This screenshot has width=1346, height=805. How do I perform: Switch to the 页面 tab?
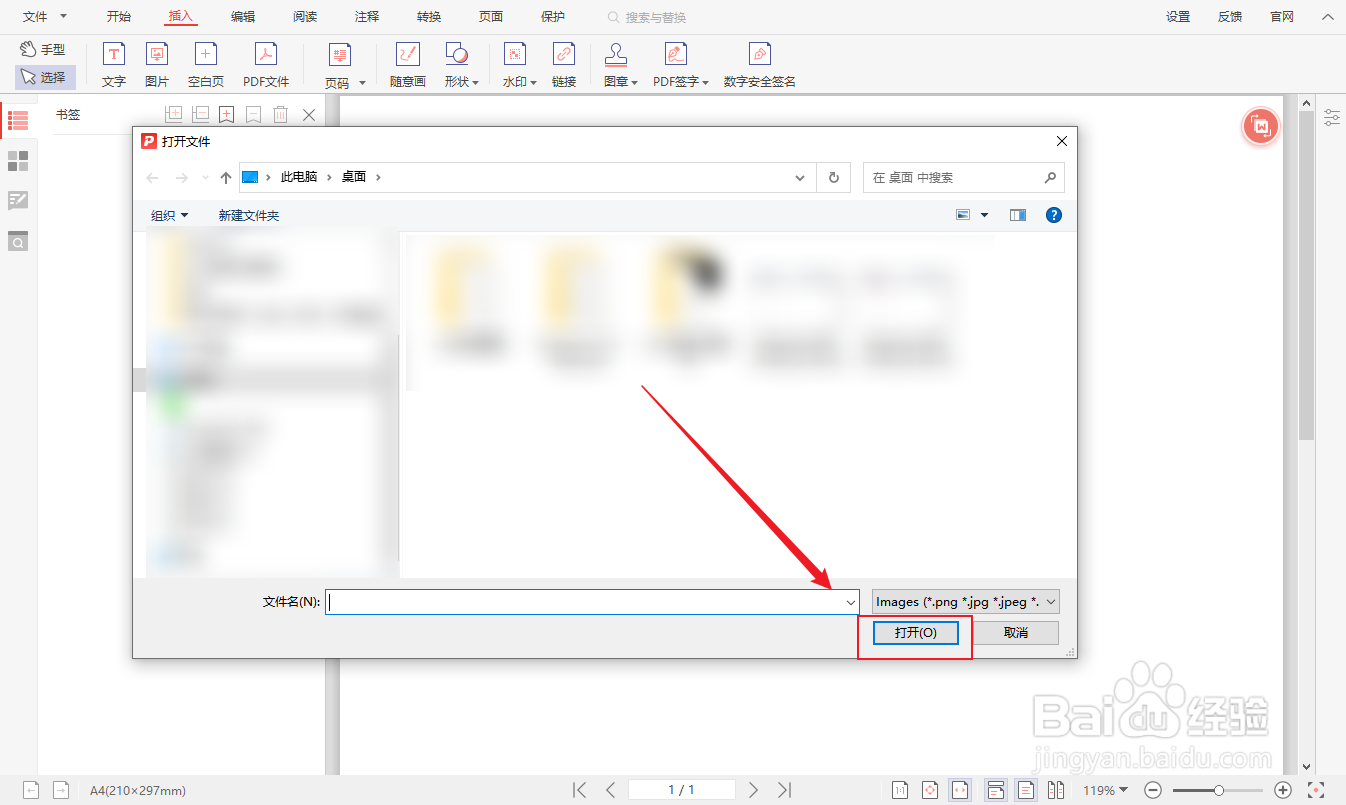tap(491, 17)
